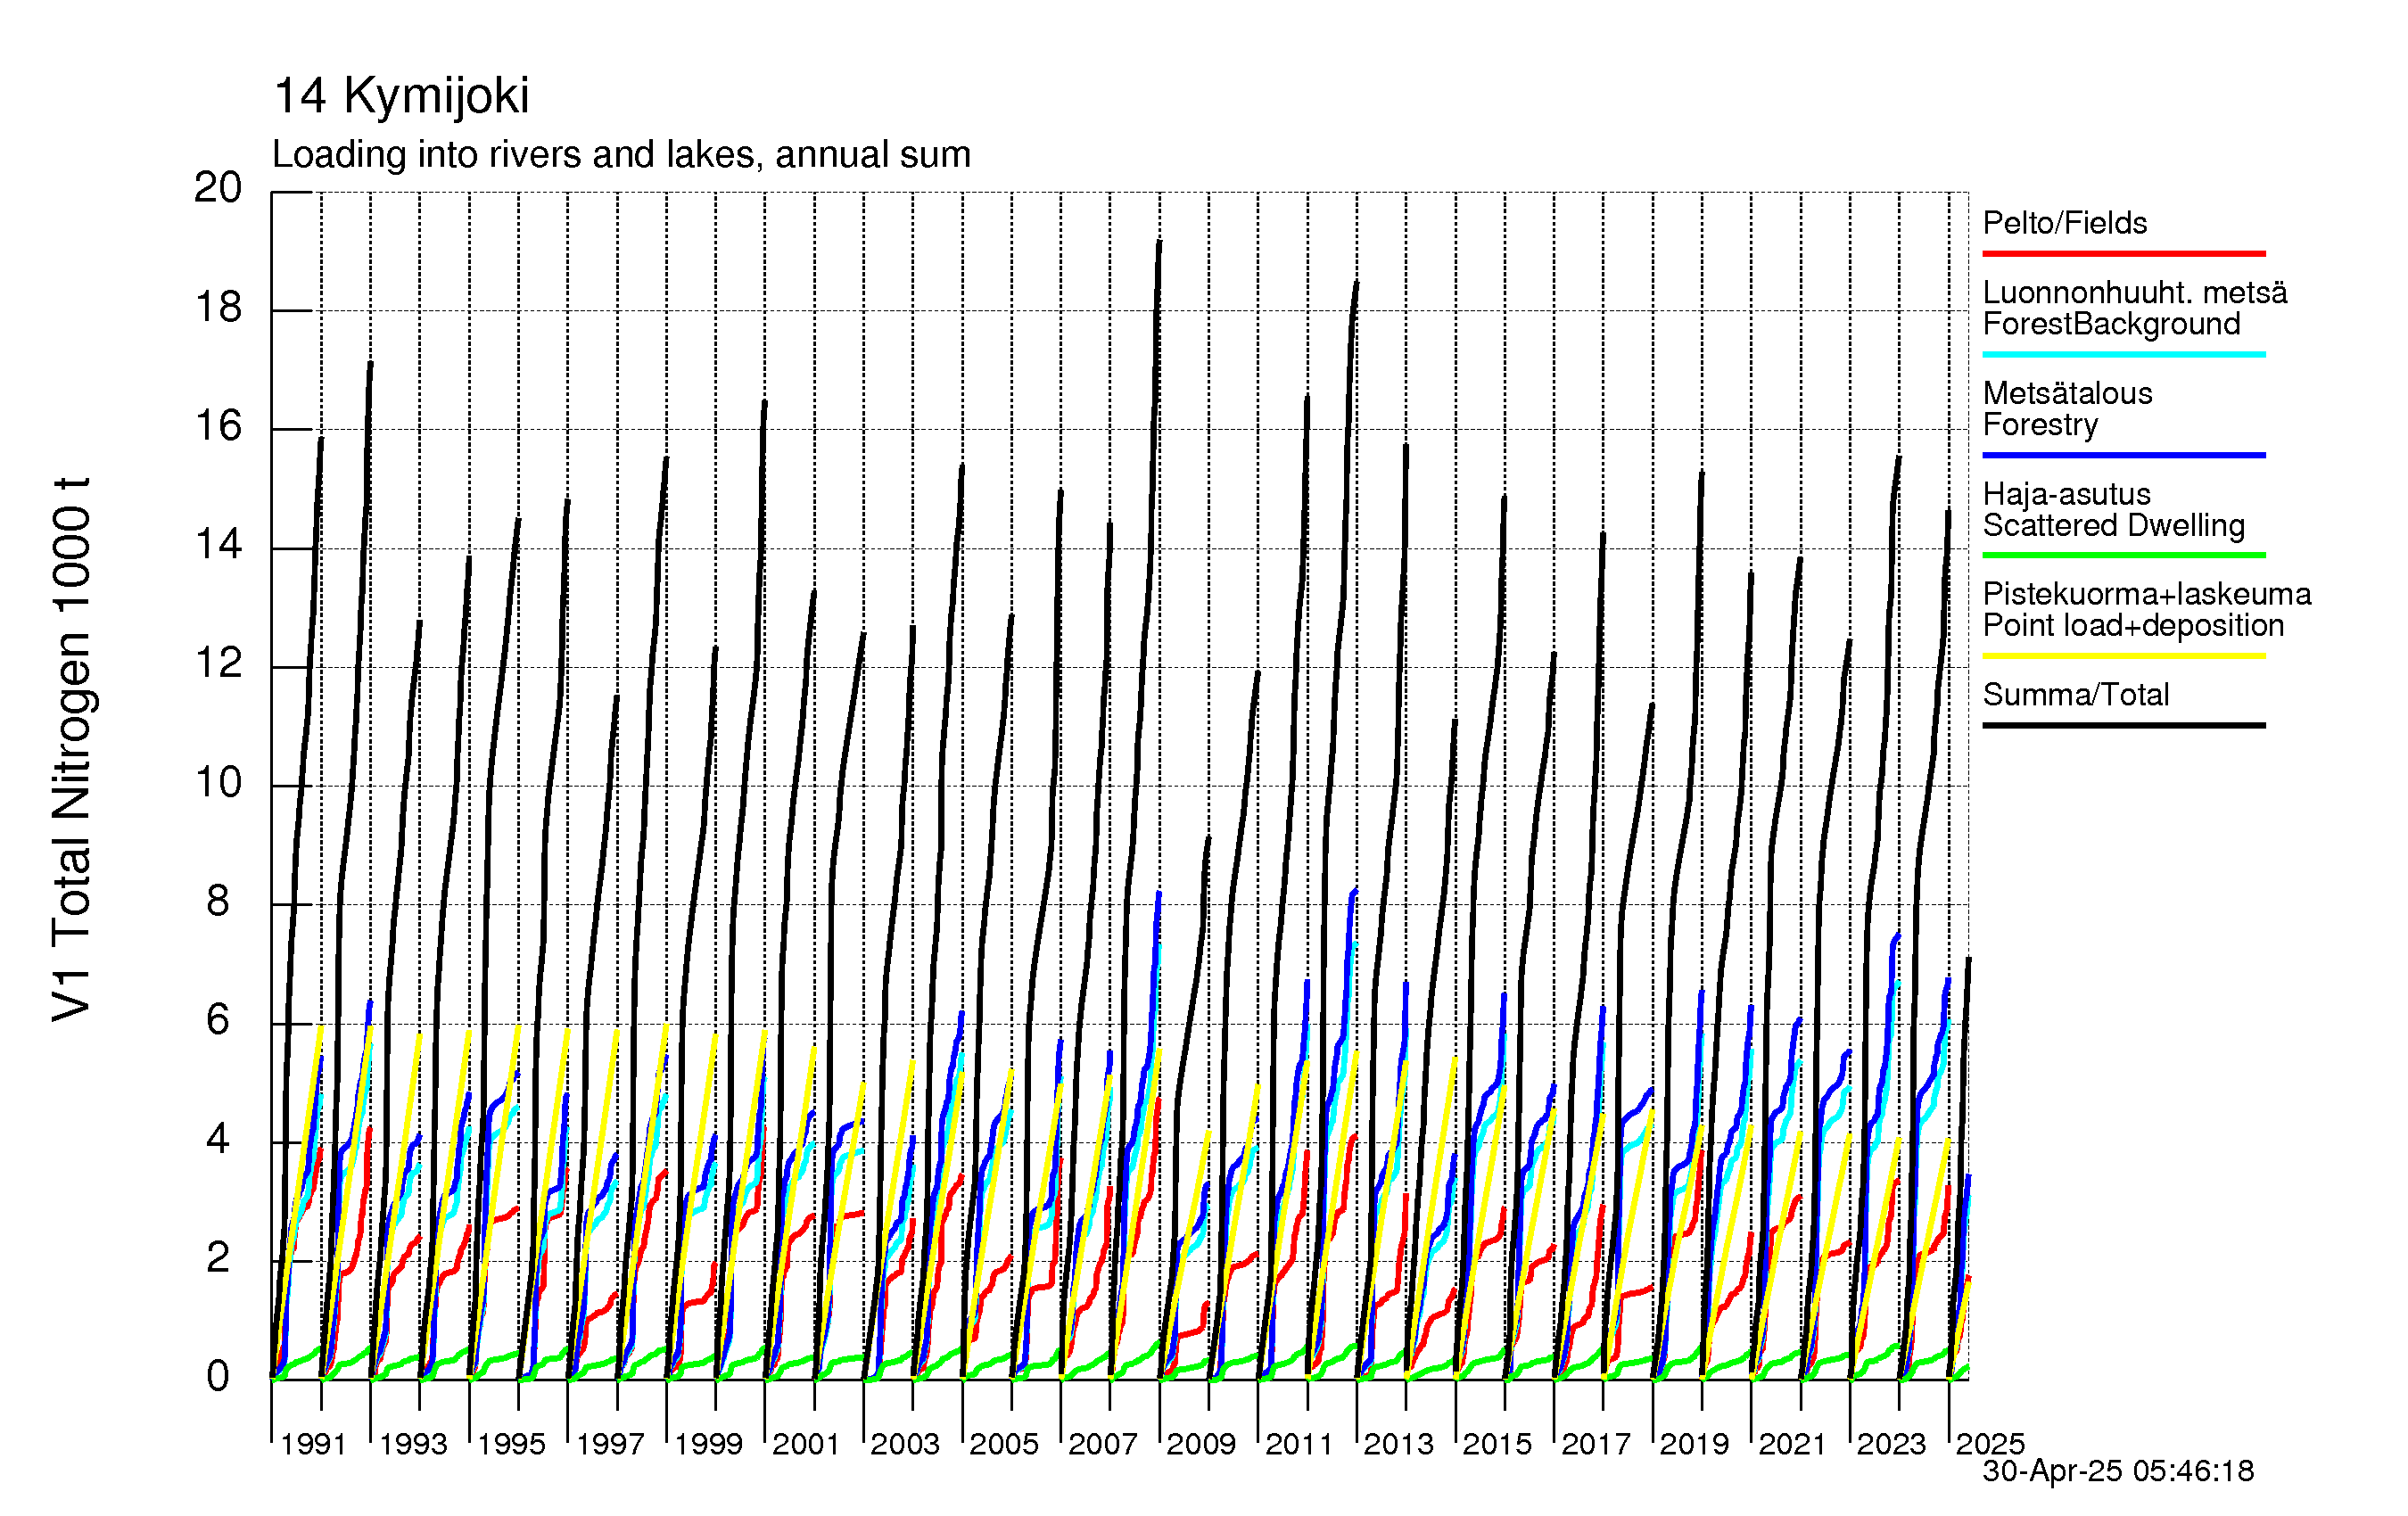Click the x-axis year label 2025

coord(1990,1444)
